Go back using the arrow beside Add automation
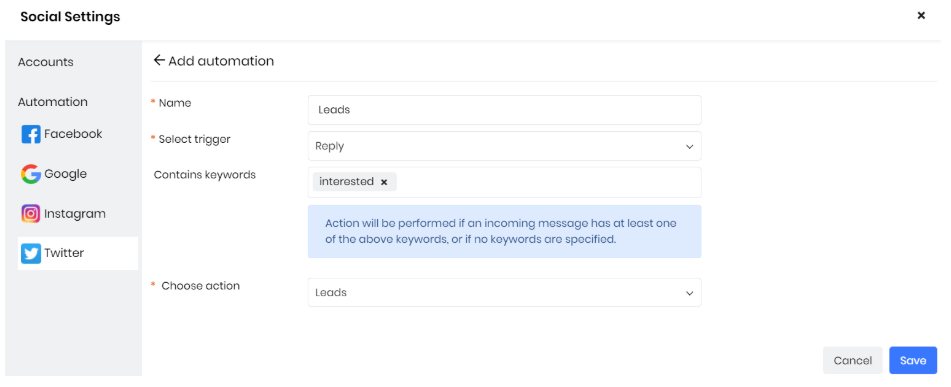 click(159, 60)
